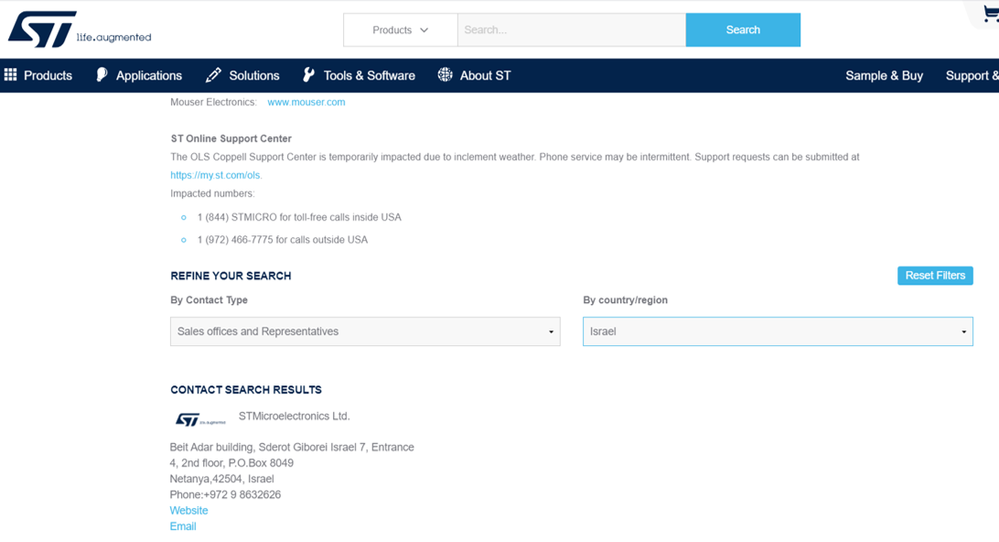Viewport: 999px width, 542px height.
Task: Click the STMicroelectronics Ltd. result logo
Action: coord(200,420)
